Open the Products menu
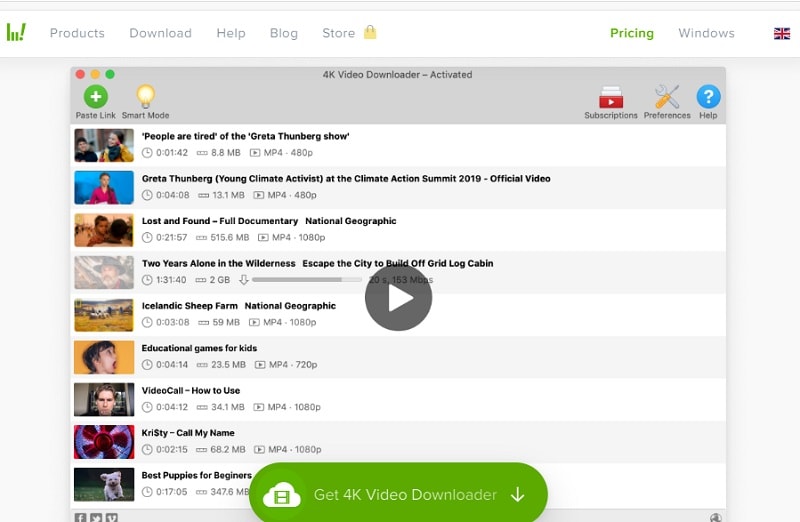 77,33
